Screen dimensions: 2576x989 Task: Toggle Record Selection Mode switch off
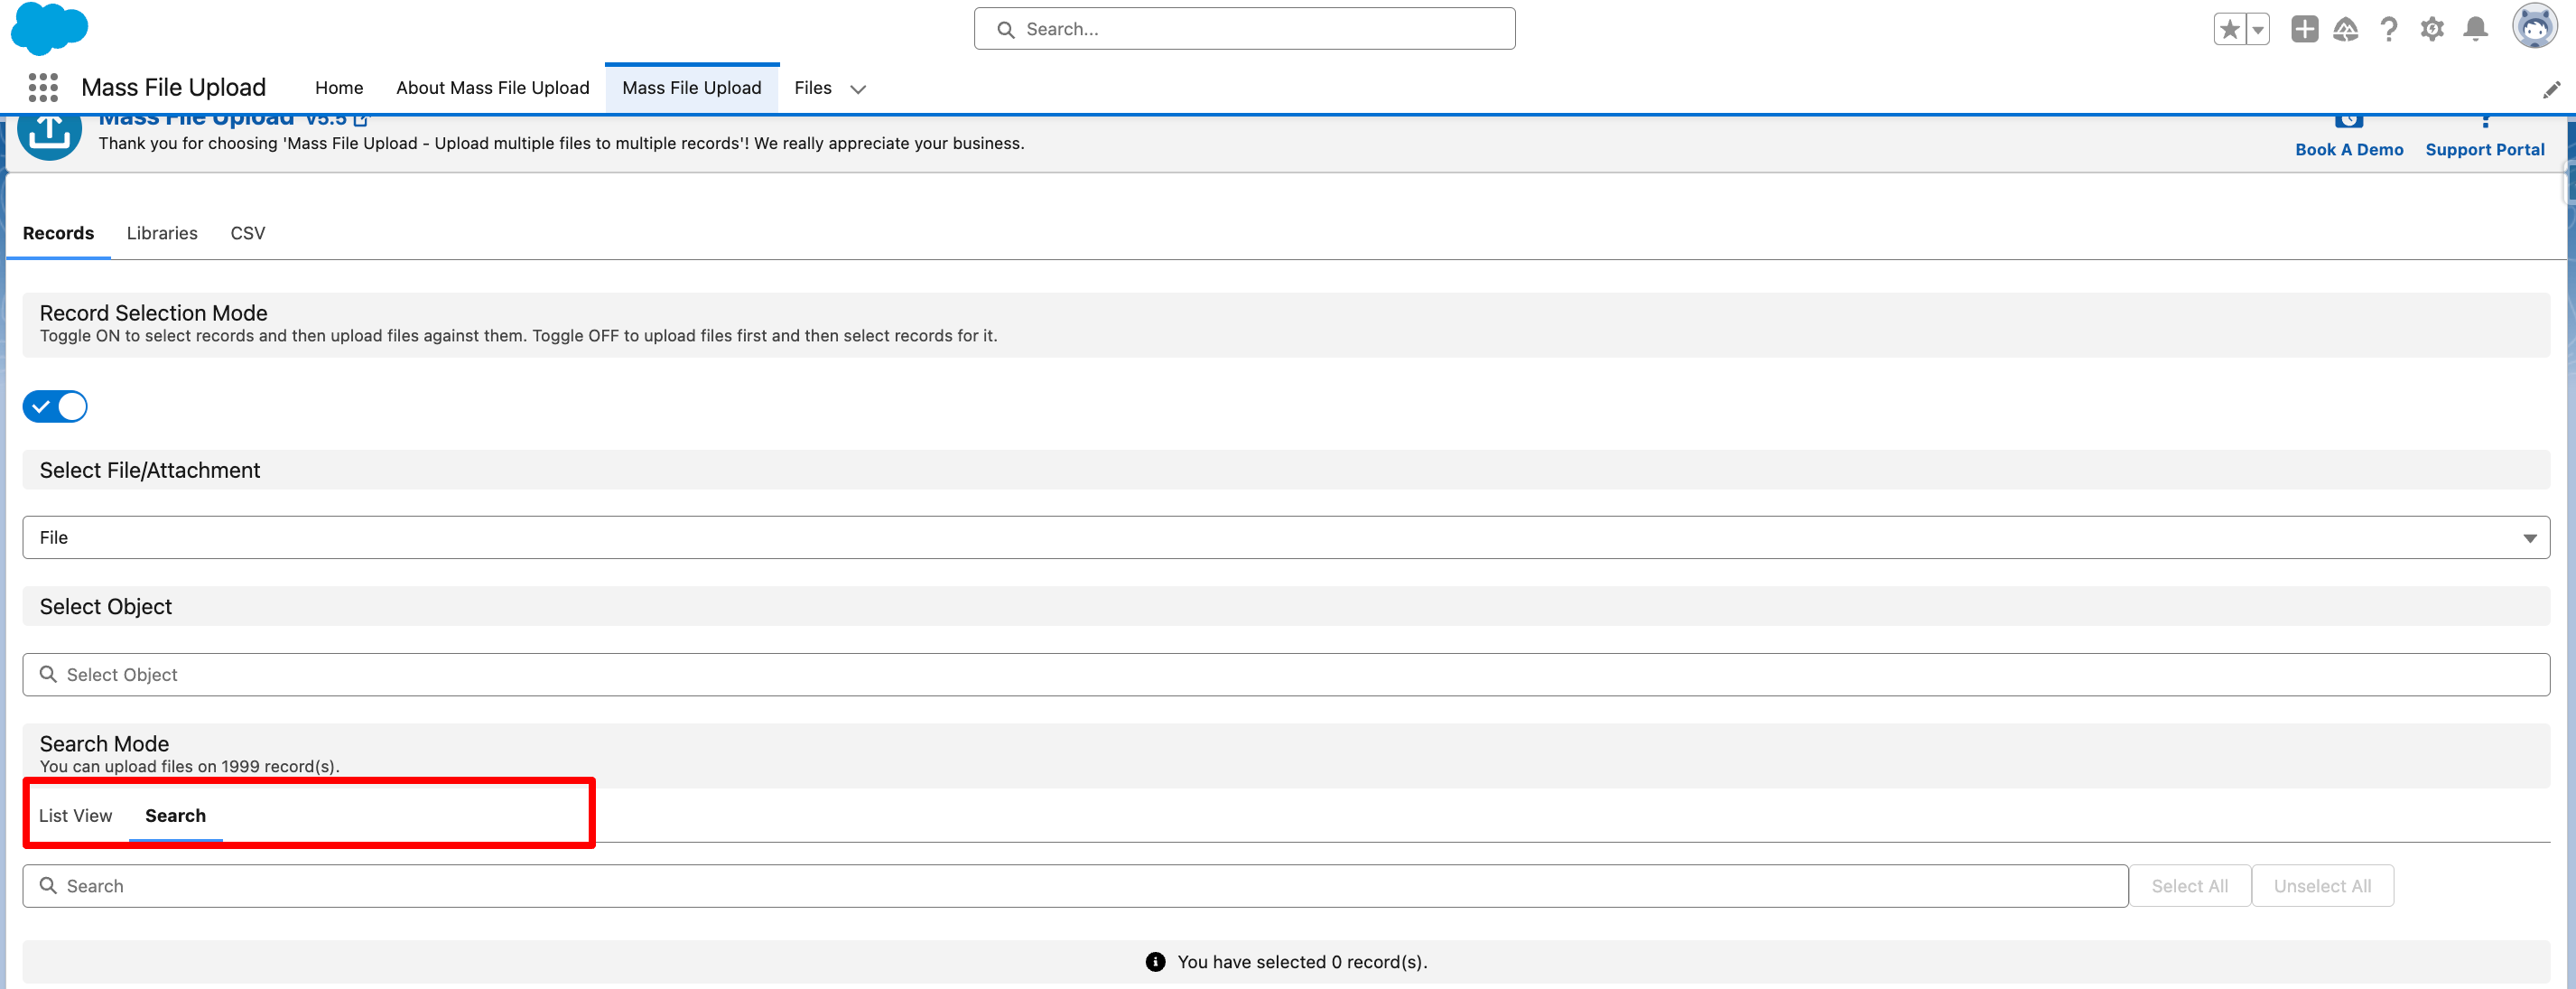55,406
